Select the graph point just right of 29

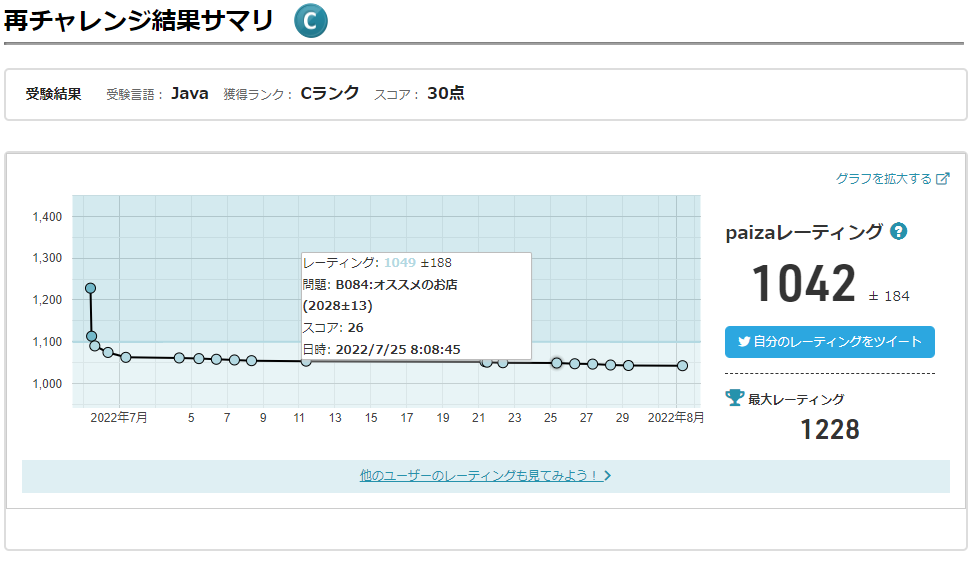pyautogui.click(x=628, y=366)
